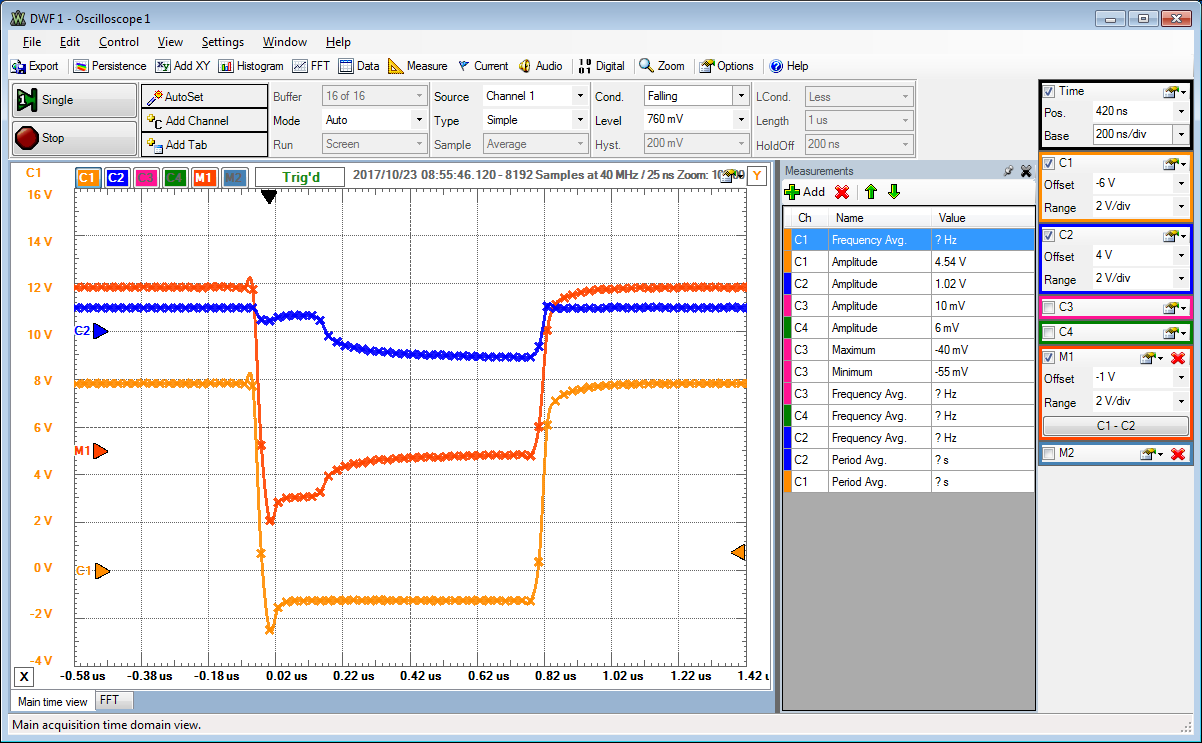Click the C1 - C2 math button

click(x=1115, y=426)
